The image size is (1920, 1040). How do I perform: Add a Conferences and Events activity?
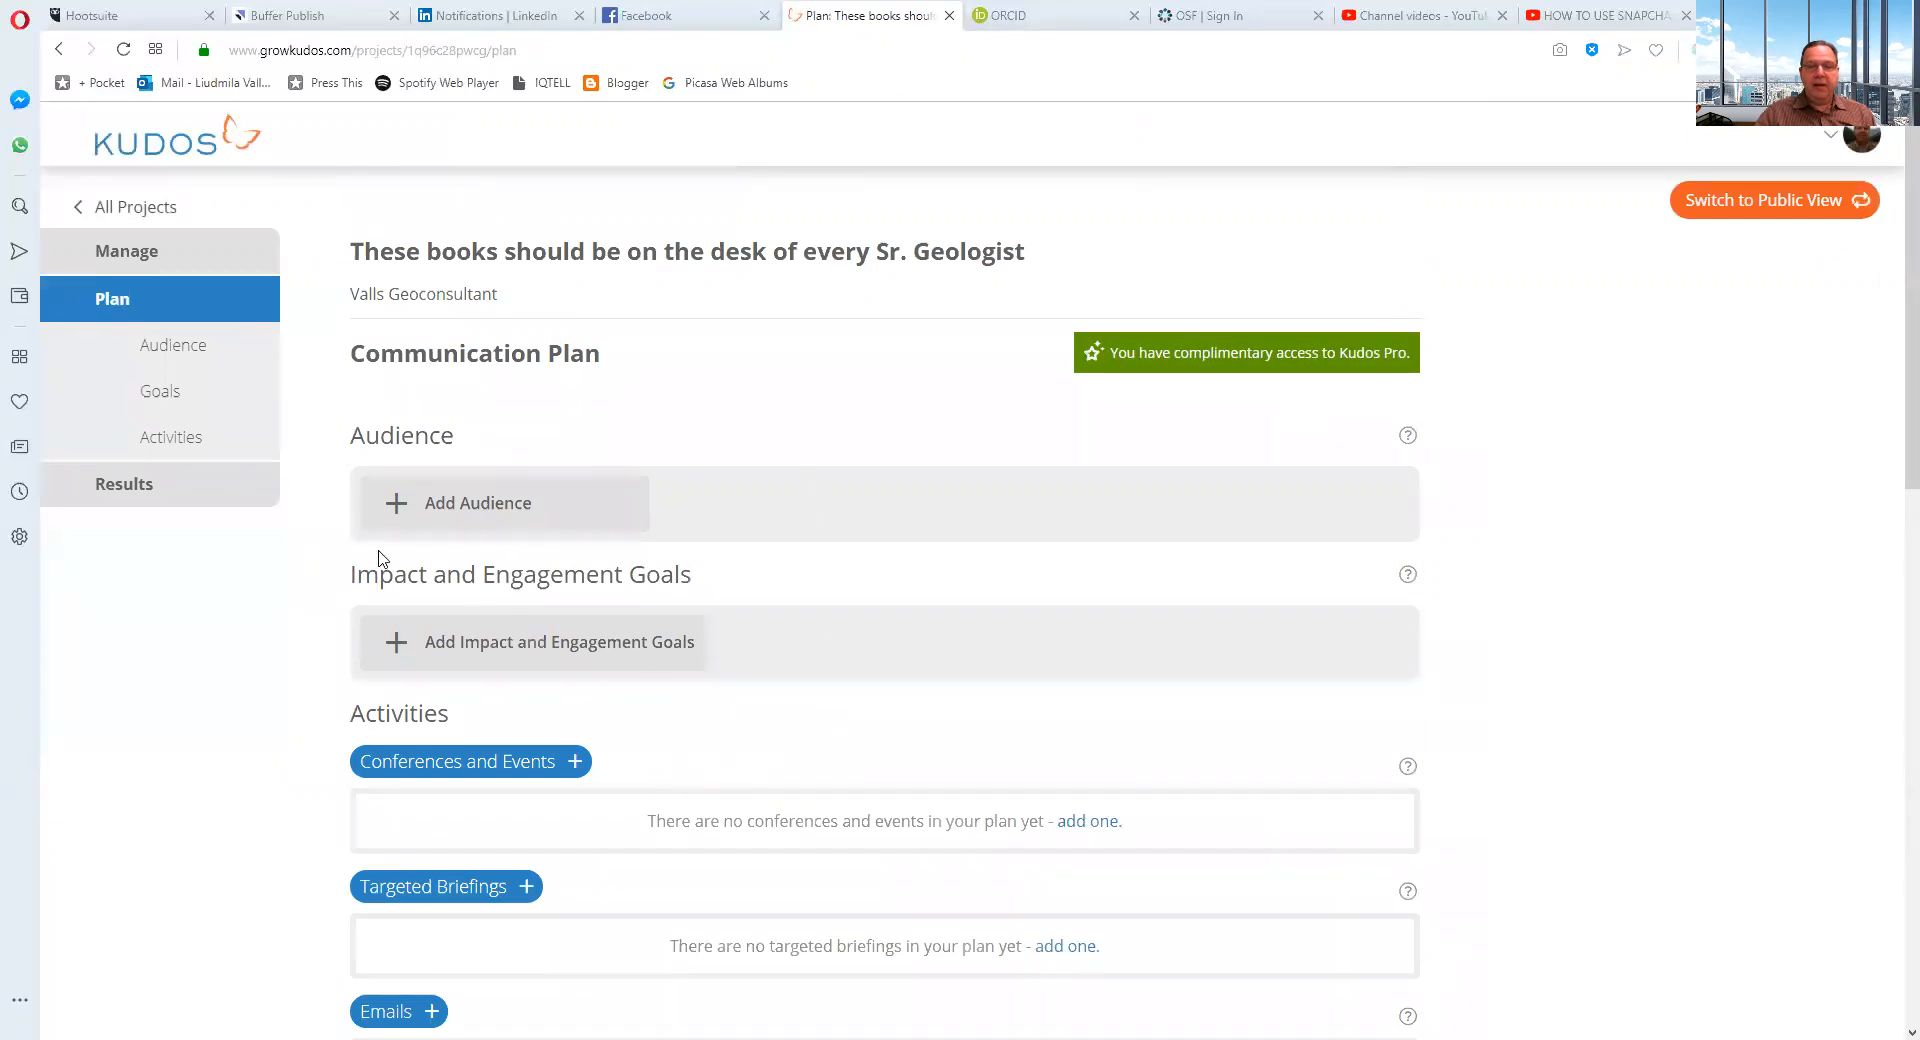[x=471, y=761]
